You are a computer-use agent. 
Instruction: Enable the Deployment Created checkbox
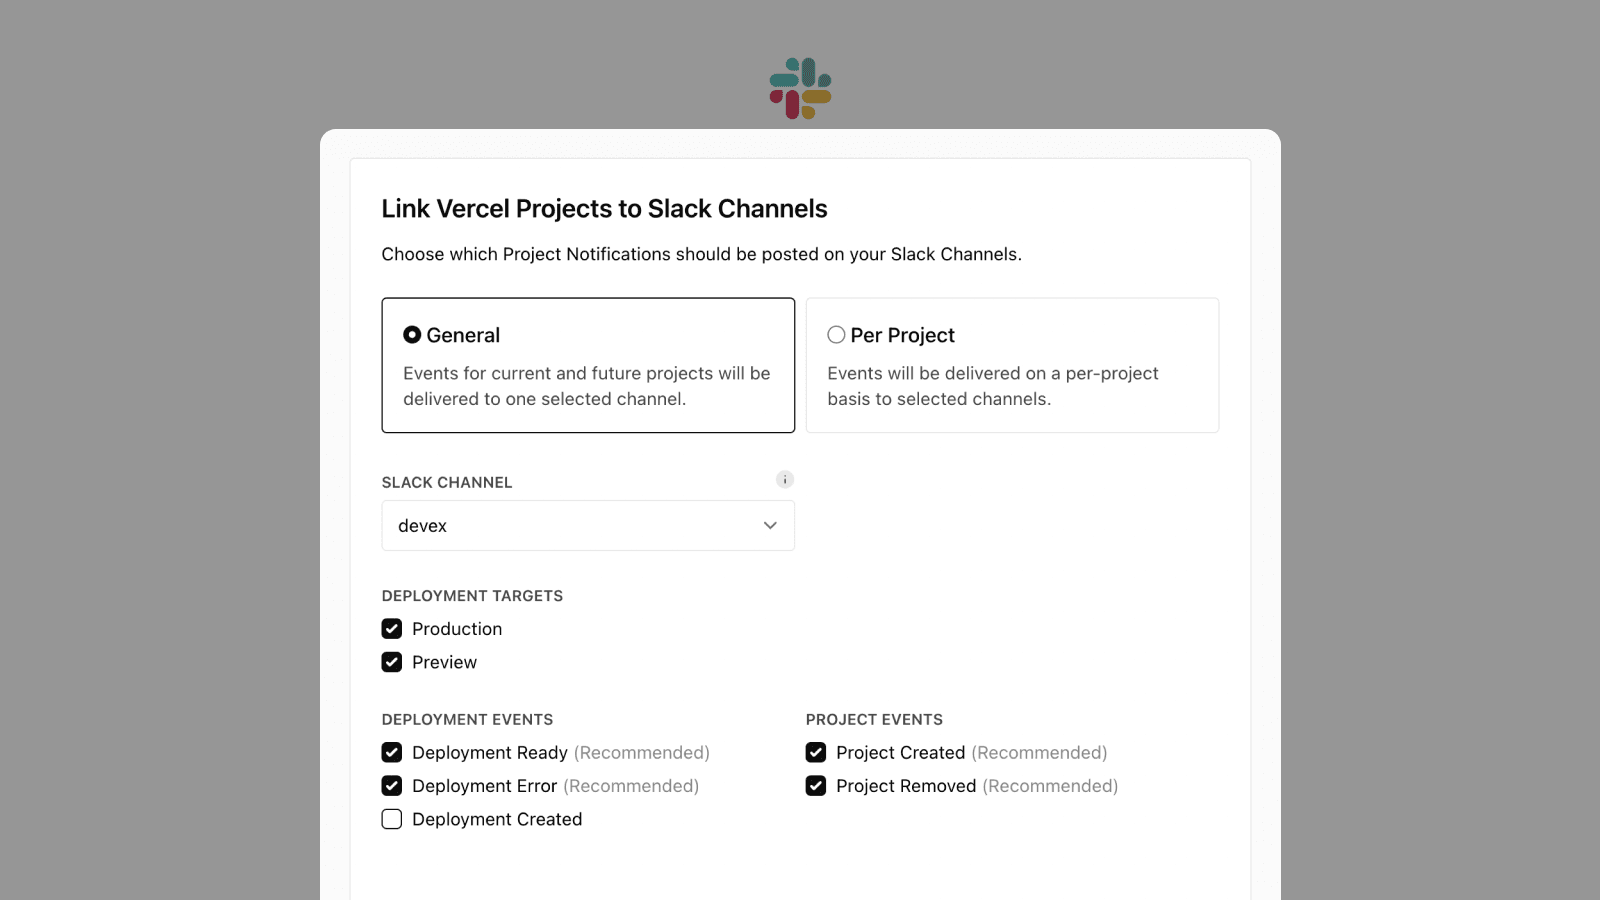pos(392,819)
